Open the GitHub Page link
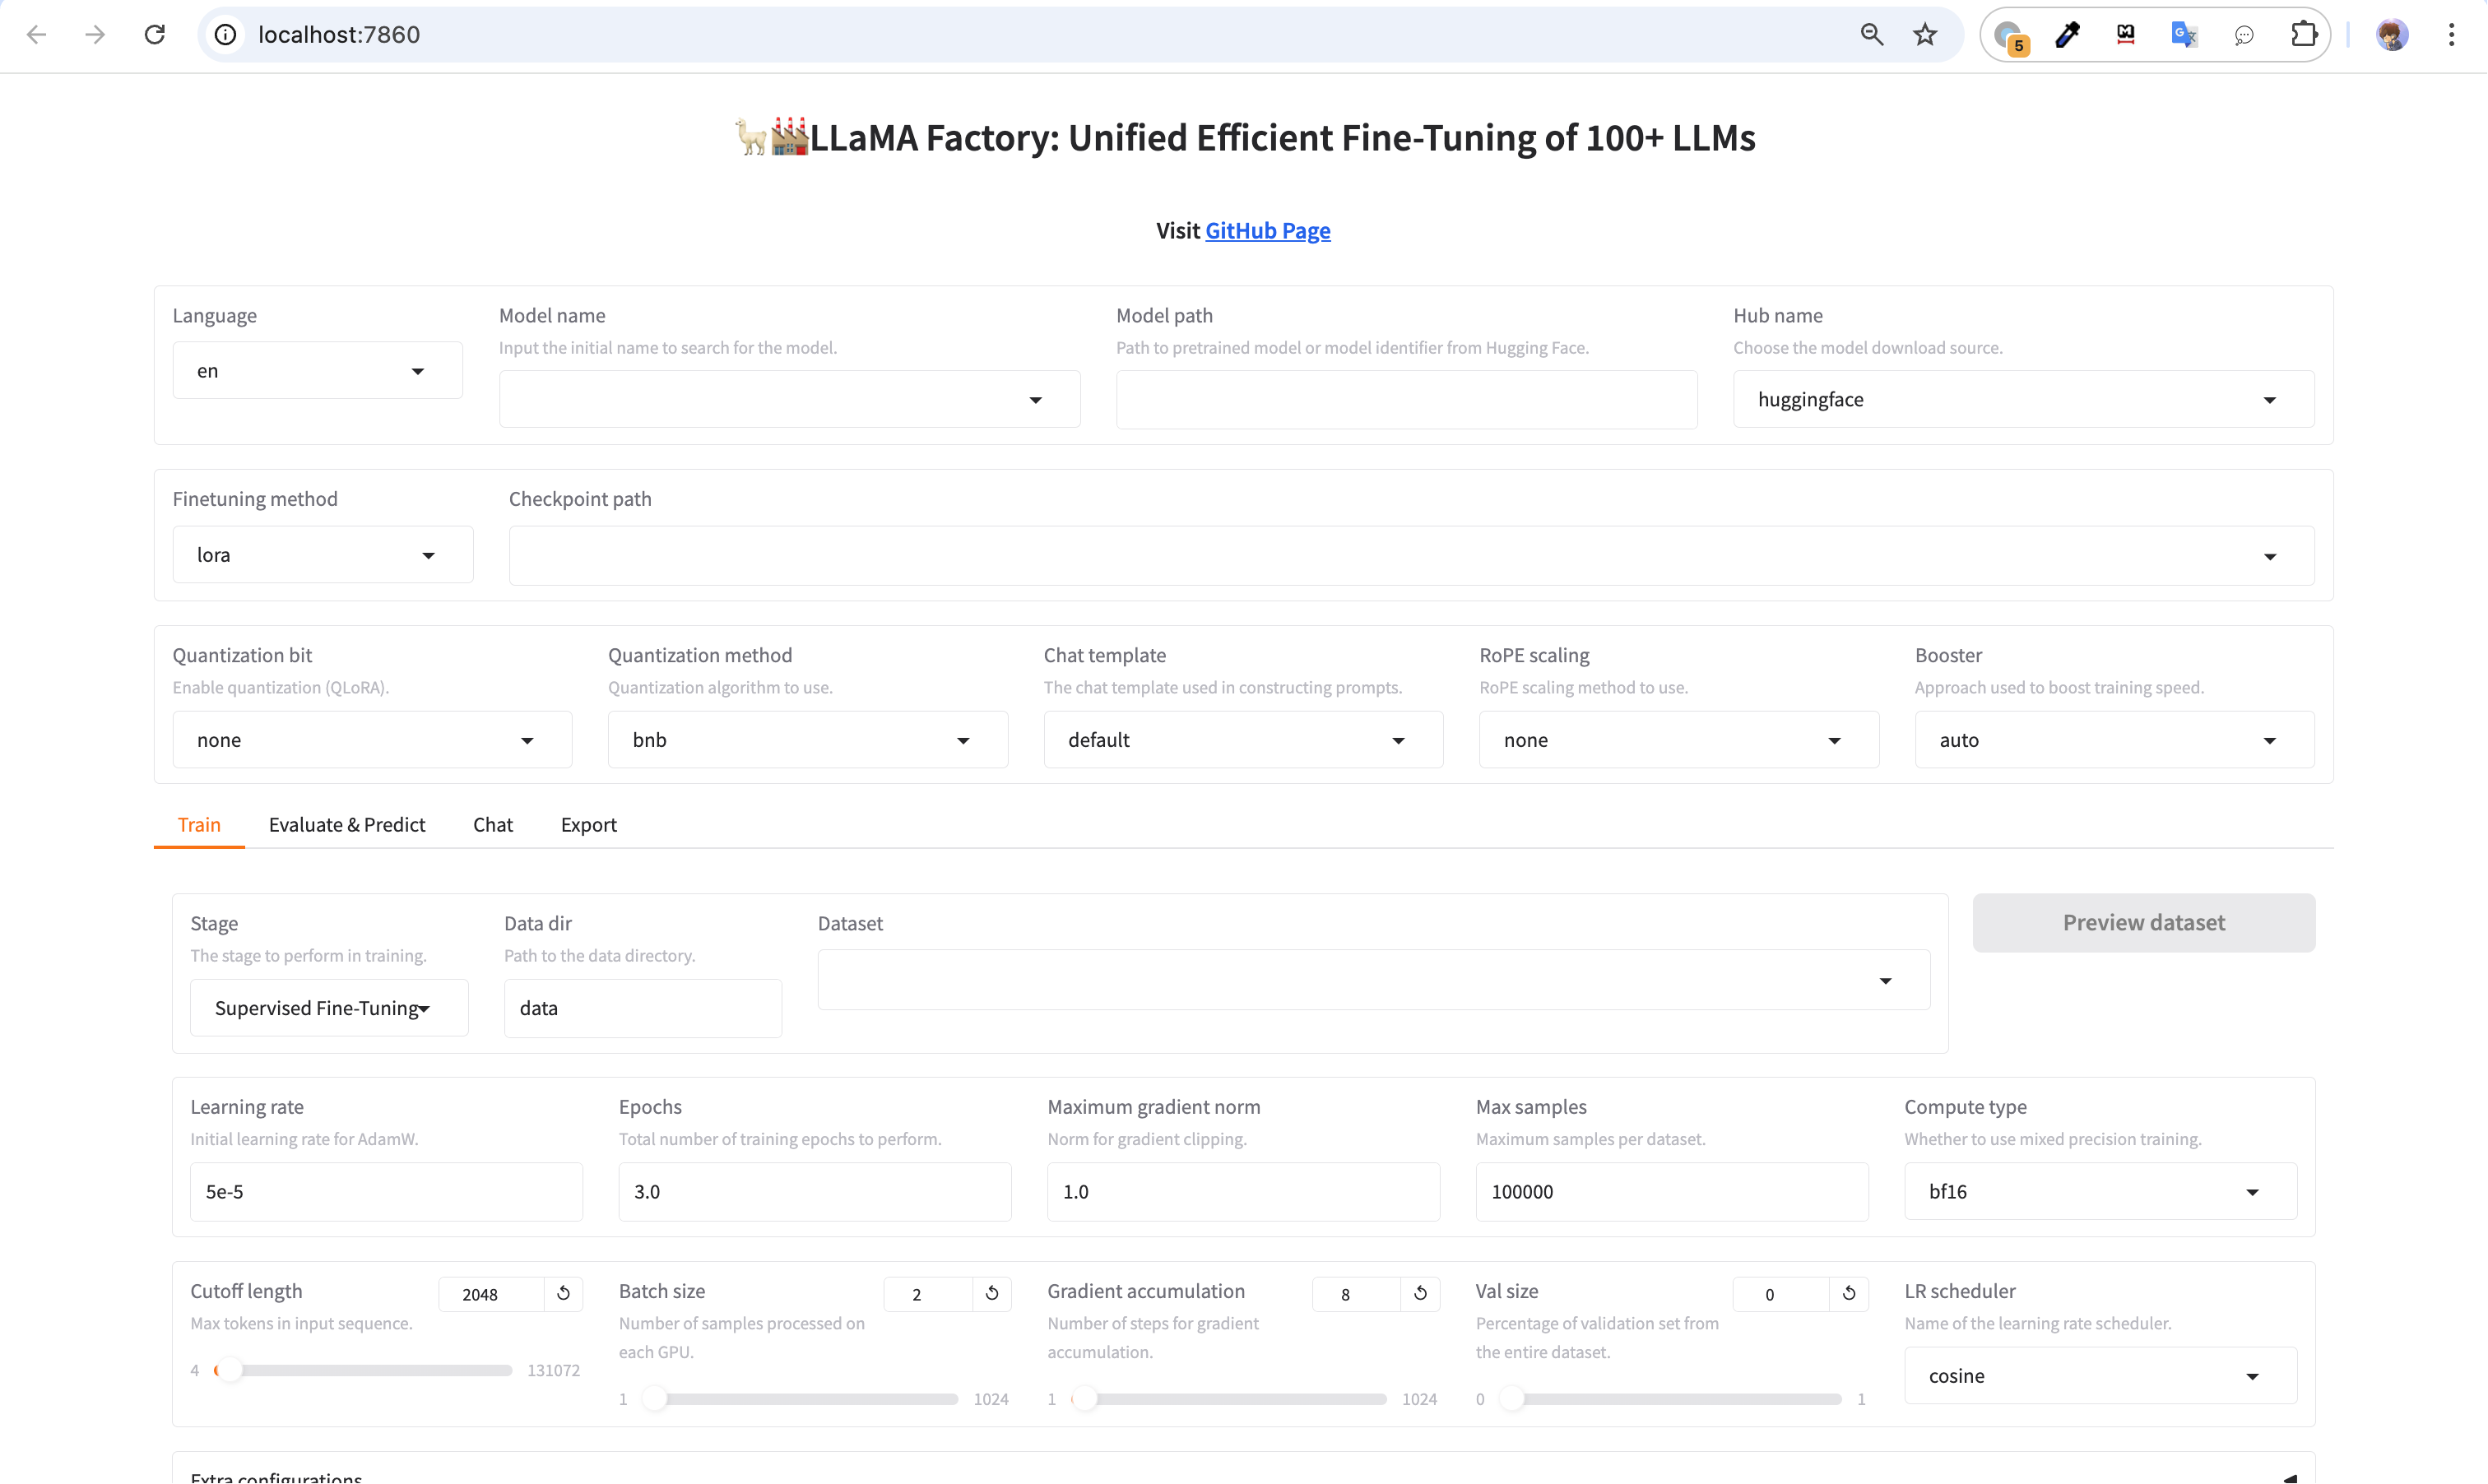 coord(1268,231)
